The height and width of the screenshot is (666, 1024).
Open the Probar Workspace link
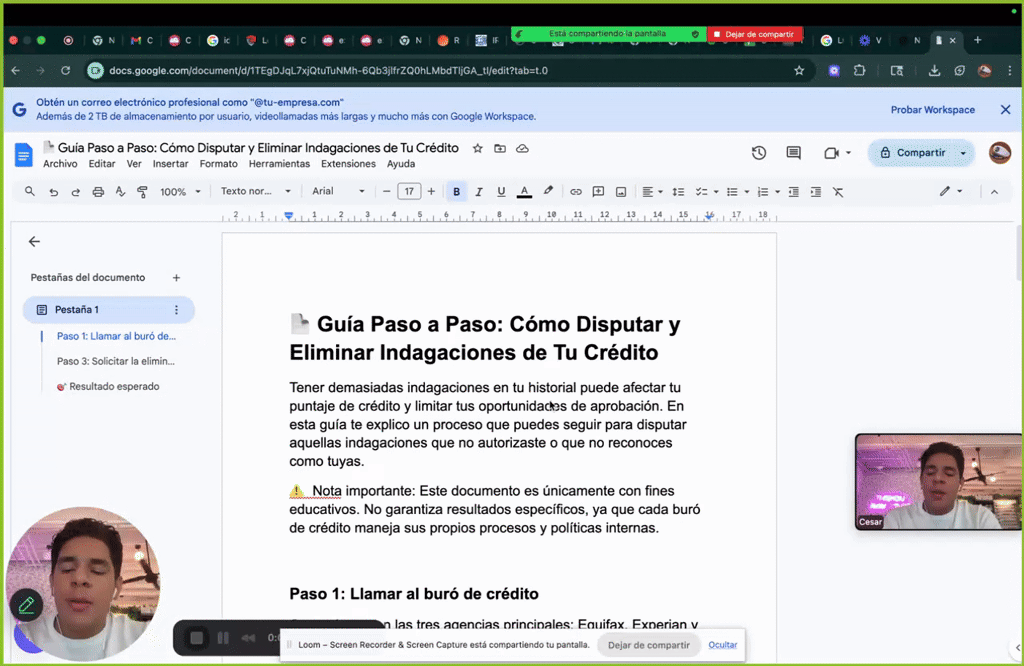pyautogui.click(x=932, y=110)
